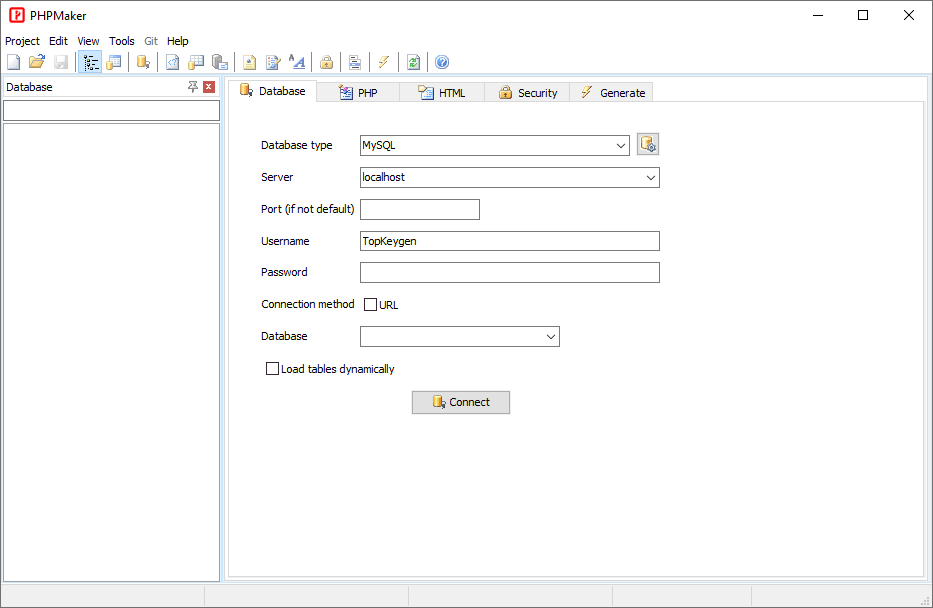The image size is (933, 608).
Task: Switch to the Generate tab
Action: 612,93
